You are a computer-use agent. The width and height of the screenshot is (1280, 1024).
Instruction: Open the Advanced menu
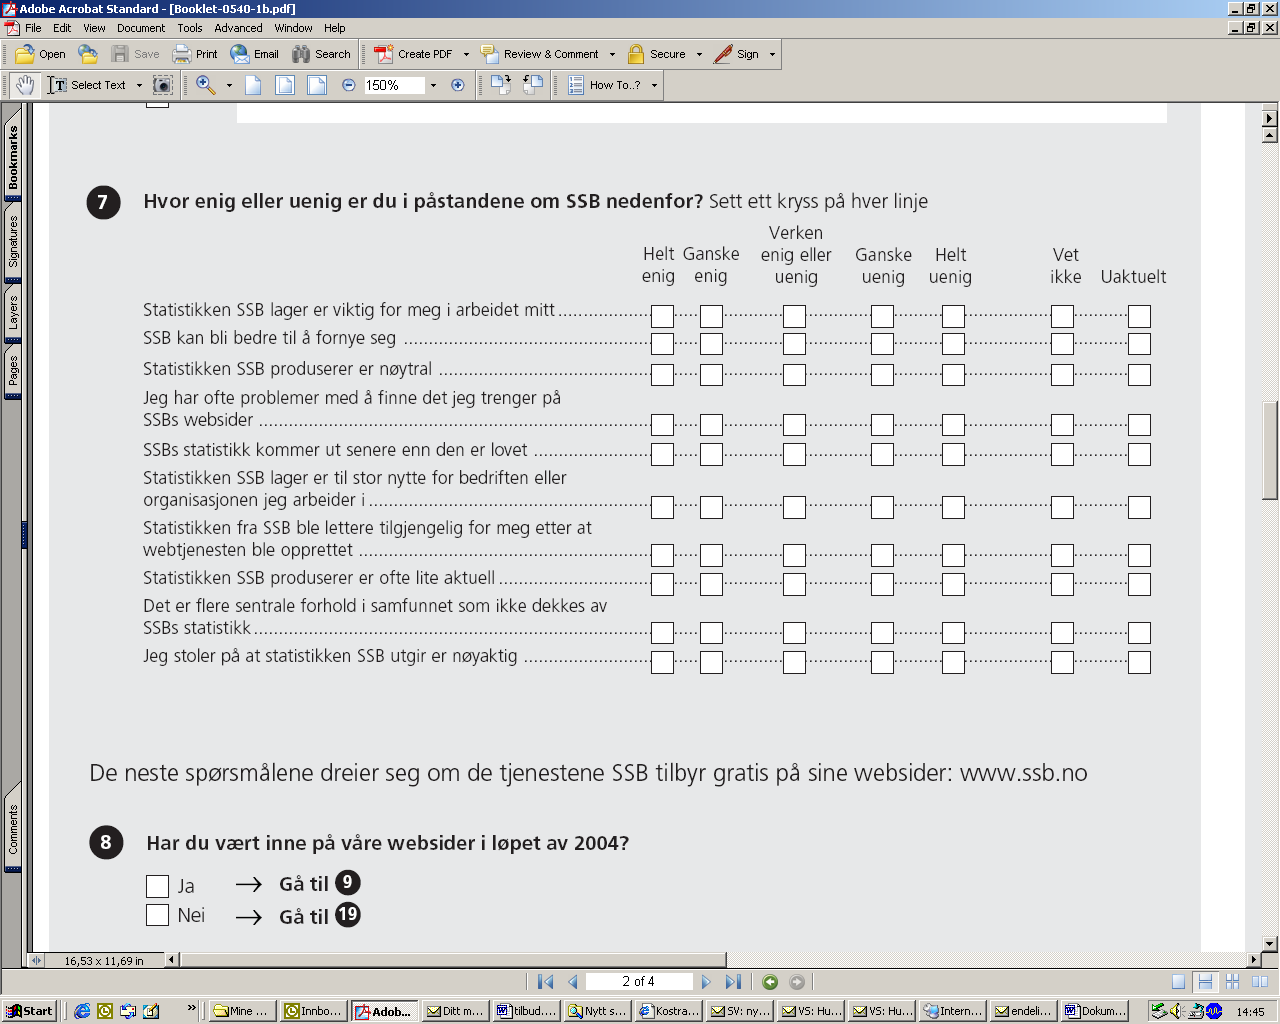238,28
